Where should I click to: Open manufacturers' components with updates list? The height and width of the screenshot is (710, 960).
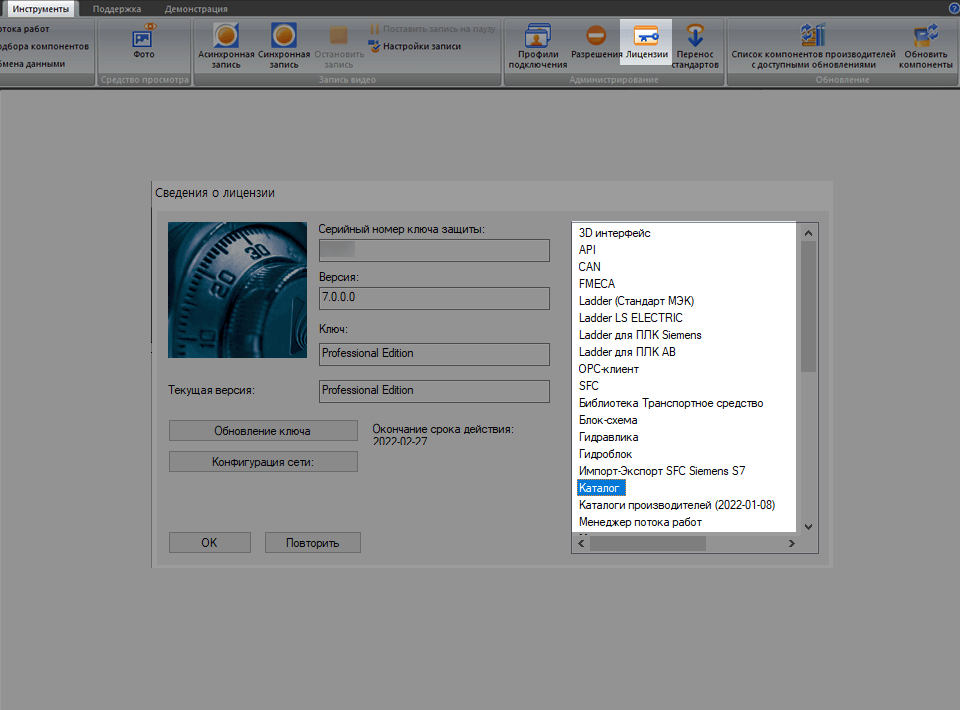[812, 37]
